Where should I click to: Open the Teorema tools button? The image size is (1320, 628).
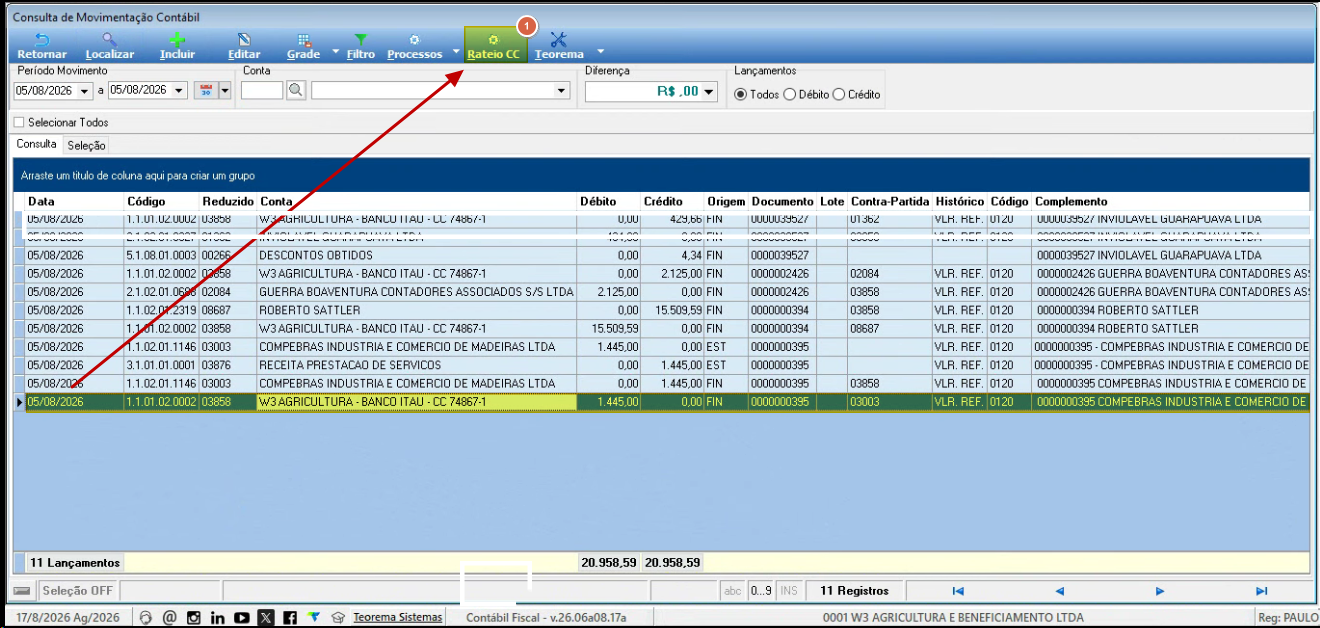(559, 46)
